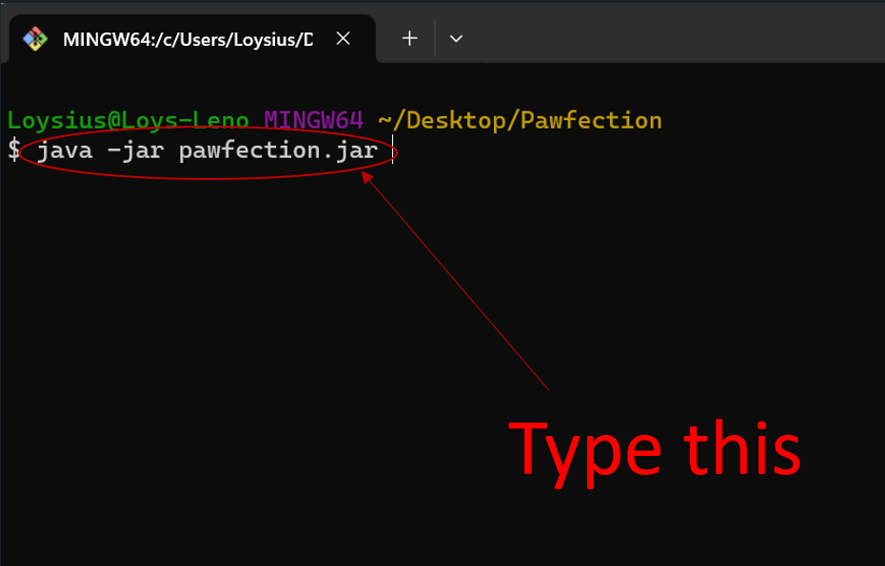This screenshot has height=566, width=885.
Task: Expand the new tab profile dropdown chevron
Action: coord(456,39)
